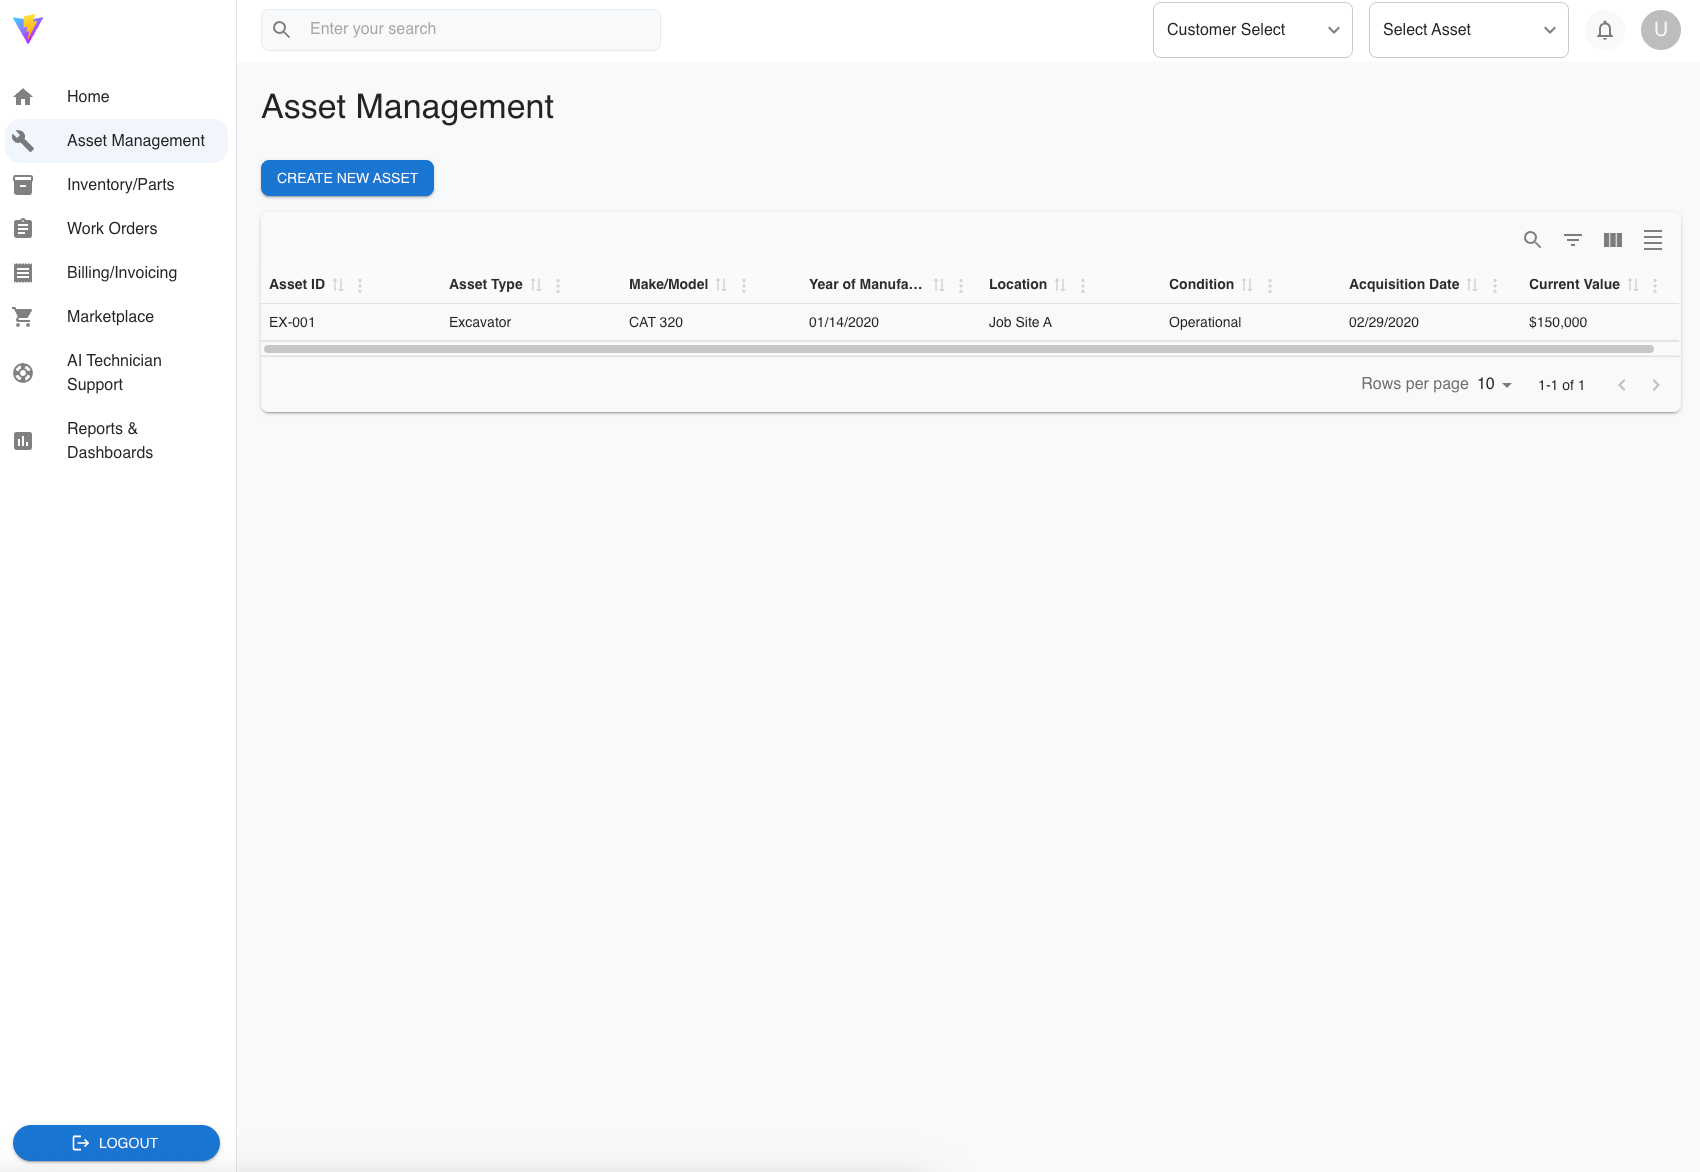Click the $150,000 value cell
This screenshot has width=1700, height=1172.
tap(1600, 322)
